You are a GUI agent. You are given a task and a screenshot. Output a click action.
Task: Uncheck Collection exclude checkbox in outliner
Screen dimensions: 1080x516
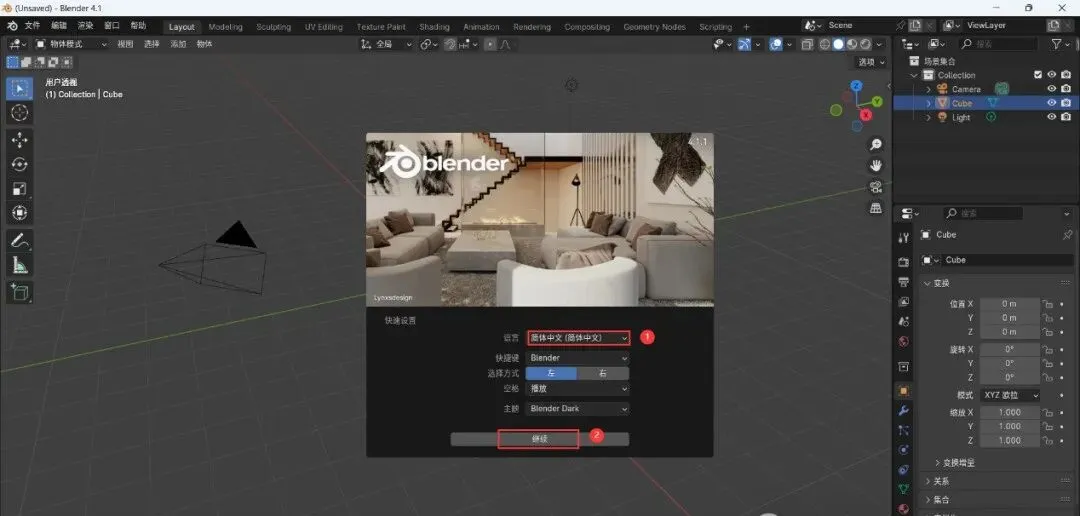click(1038, 74)
